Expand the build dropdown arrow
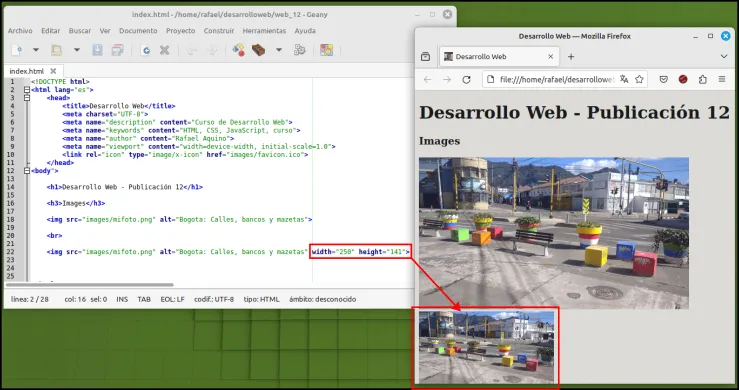739x390 pixels. pyautogui.click(x=279, y=50)
